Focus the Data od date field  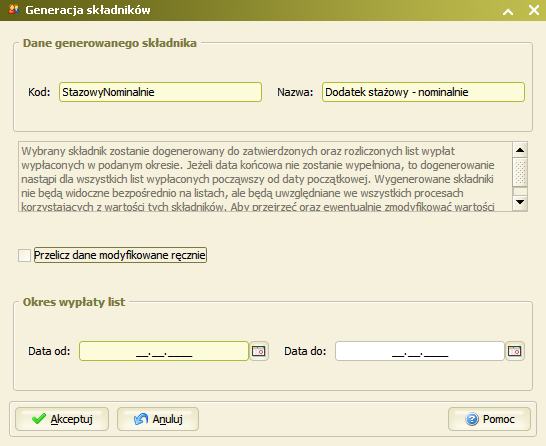click(x=164, y=351)
